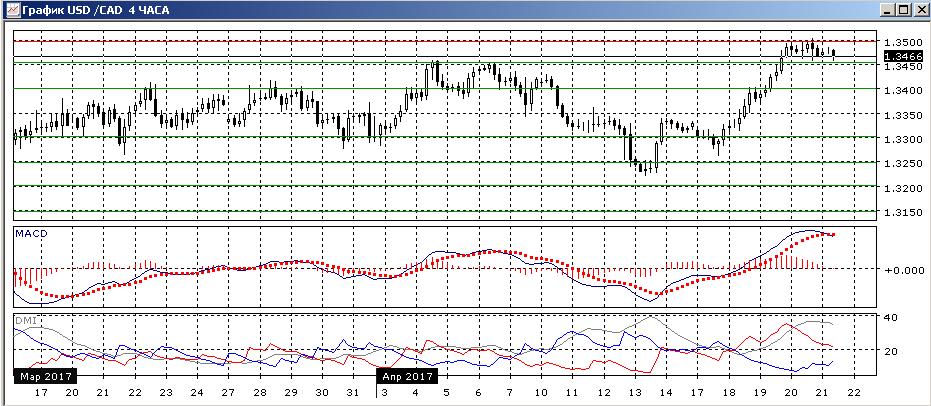Click the DMI indicator label

pos(26,321)
